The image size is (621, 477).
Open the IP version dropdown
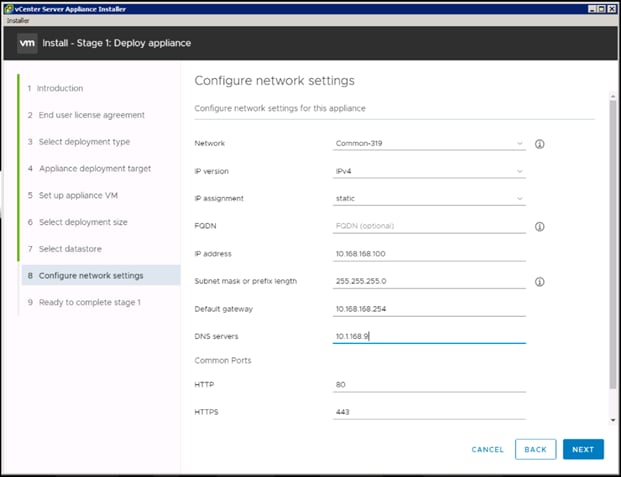(x=429, y=171)
